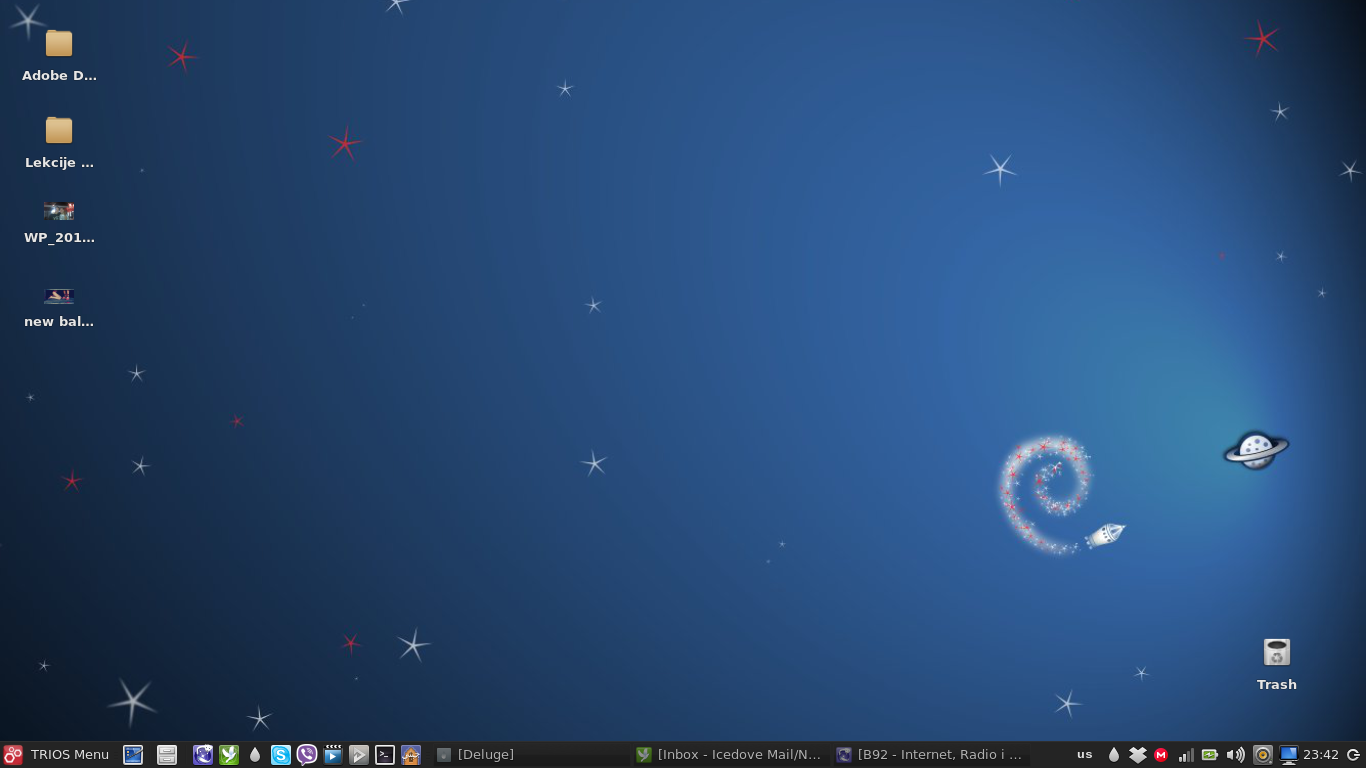This screenshot has height=768, width=1366.
Task: Launch Icedove mail from the quick launcher
Action: point(229,755)
